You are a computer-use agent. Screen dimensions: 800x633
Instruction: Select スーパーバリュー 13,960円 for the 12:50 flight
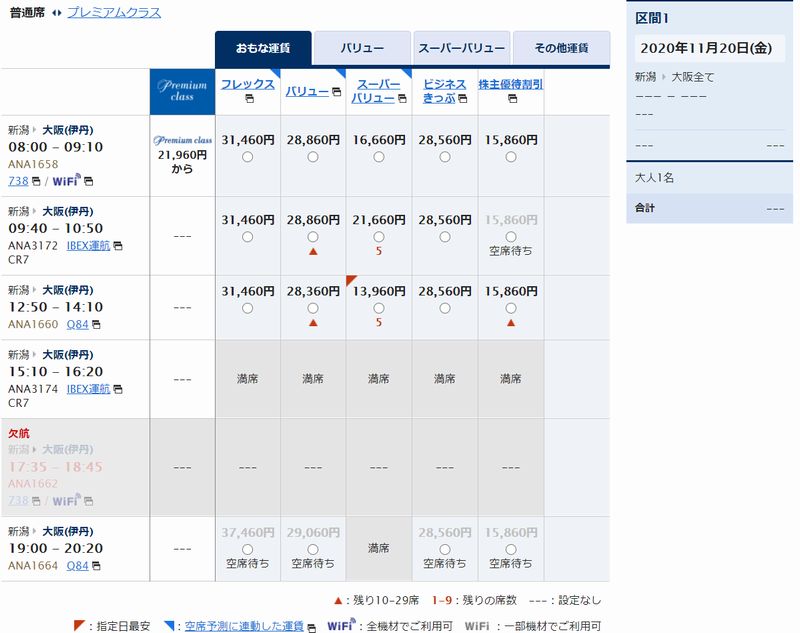pyautogui.click(x=379, y=308)
